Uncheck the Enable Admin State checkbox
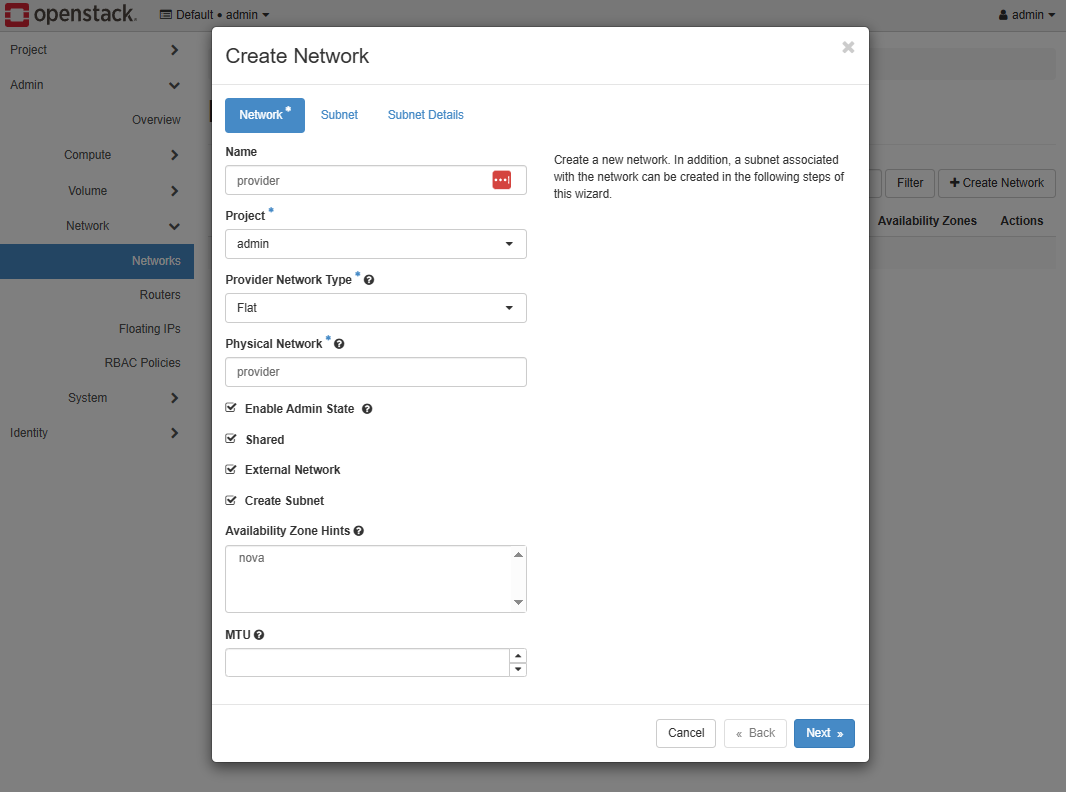This screenshot has height=792, width=1066. [231, 408]
